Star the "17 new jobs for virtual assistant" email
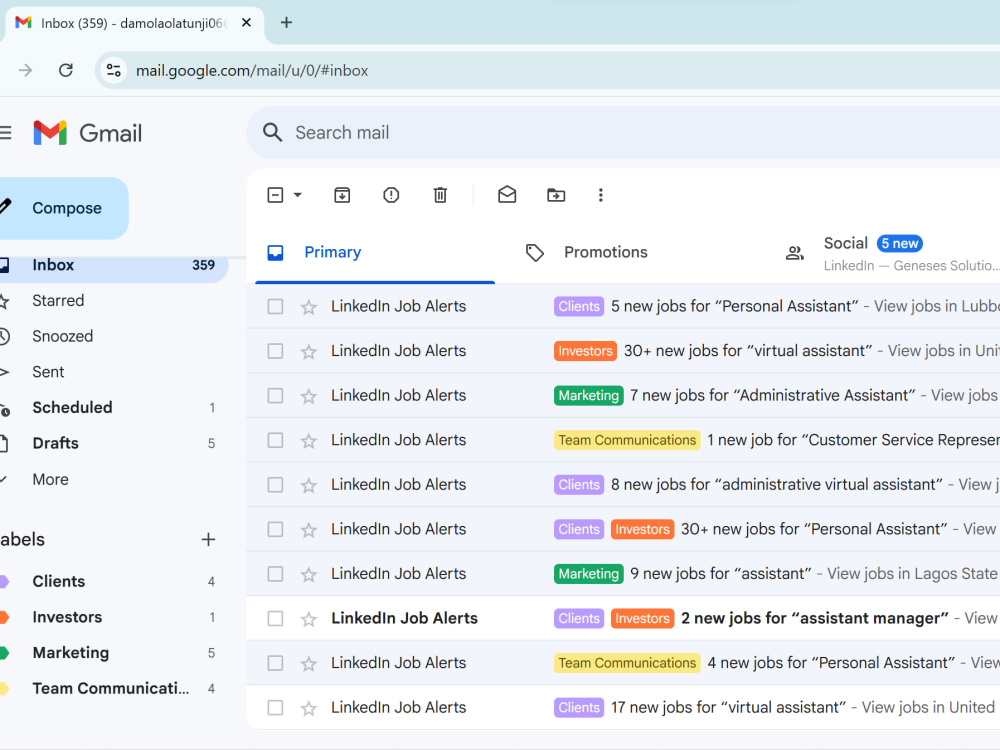Screen dimensions: 1000x750 309,708
